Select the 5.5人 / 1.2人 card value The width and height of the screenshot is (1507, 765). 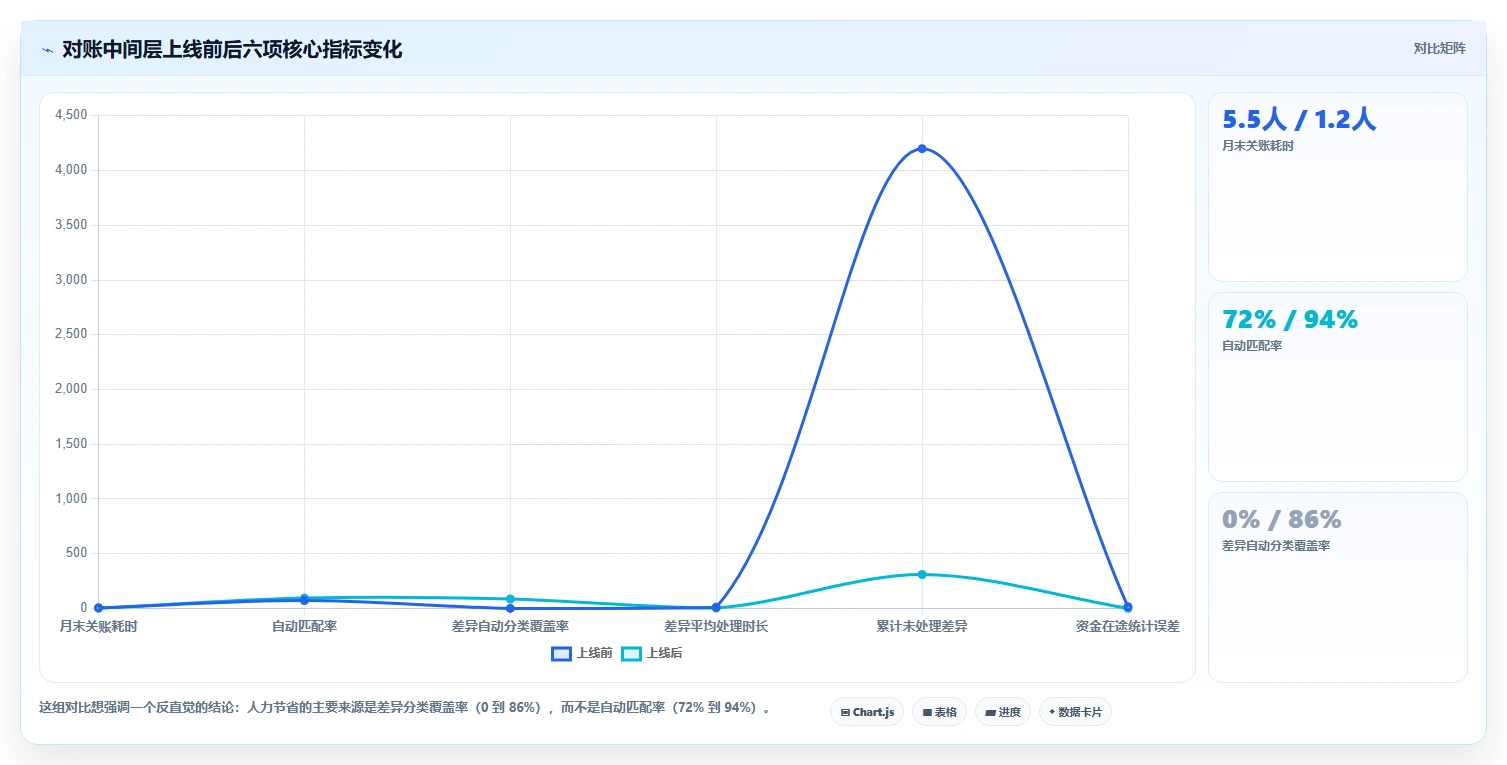tap(1299, 120)
